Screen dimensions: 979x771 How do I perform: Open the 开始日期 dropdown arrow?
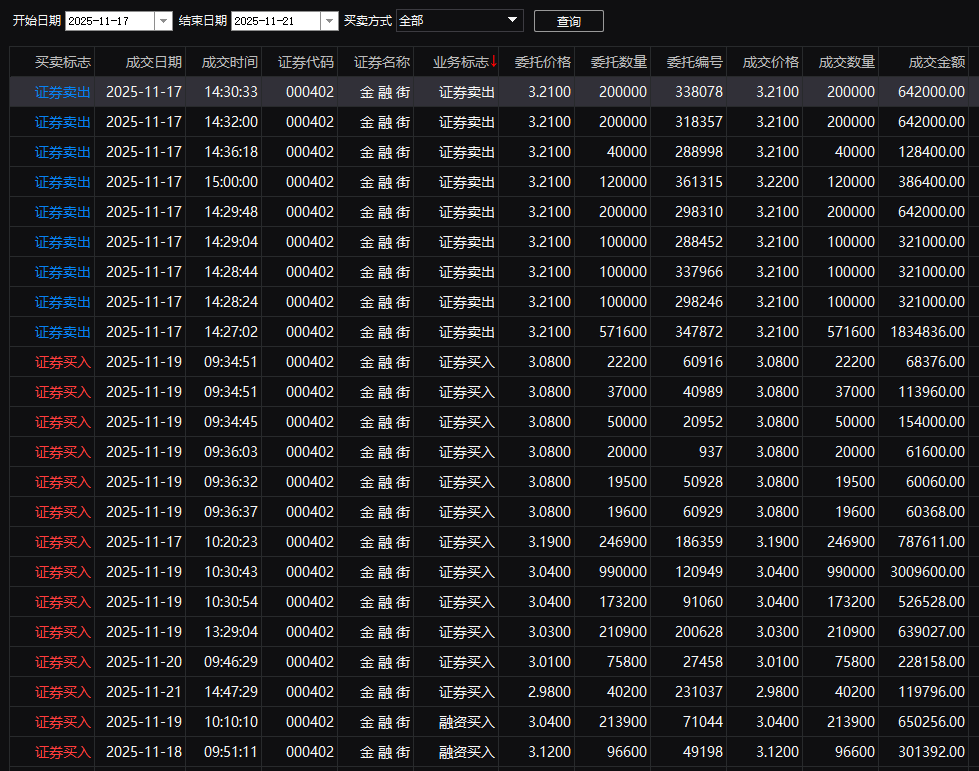(163, 21)
